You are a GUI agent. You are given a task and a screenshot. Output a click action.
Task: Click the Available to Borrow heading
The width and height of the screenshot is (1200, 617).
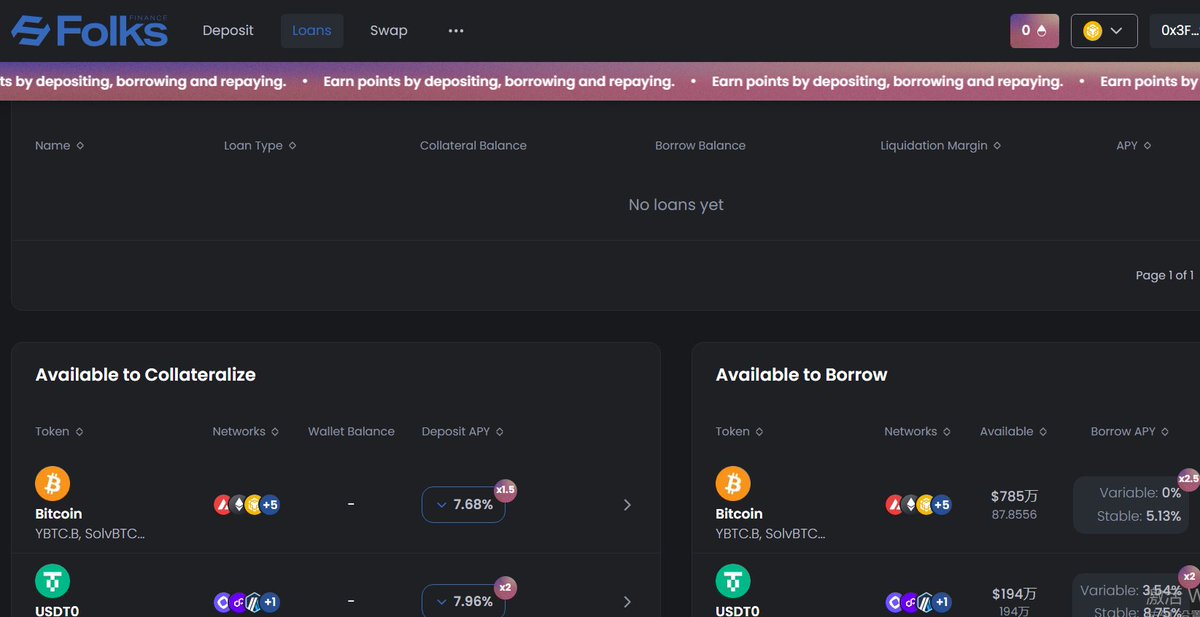click(802, 375)
